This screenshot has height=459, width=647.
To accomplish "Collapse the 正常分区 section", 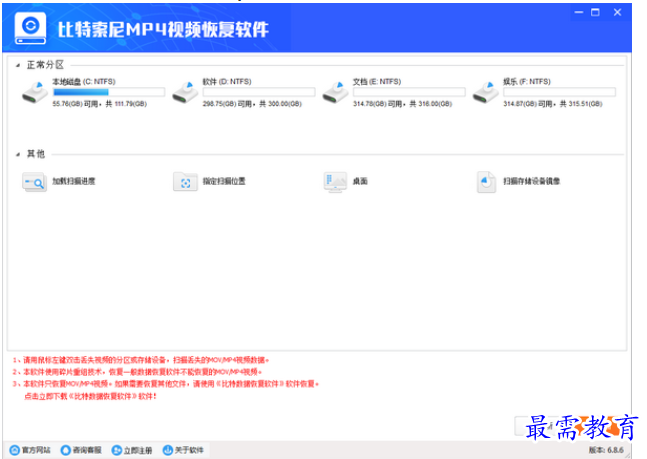I will 18,65.
